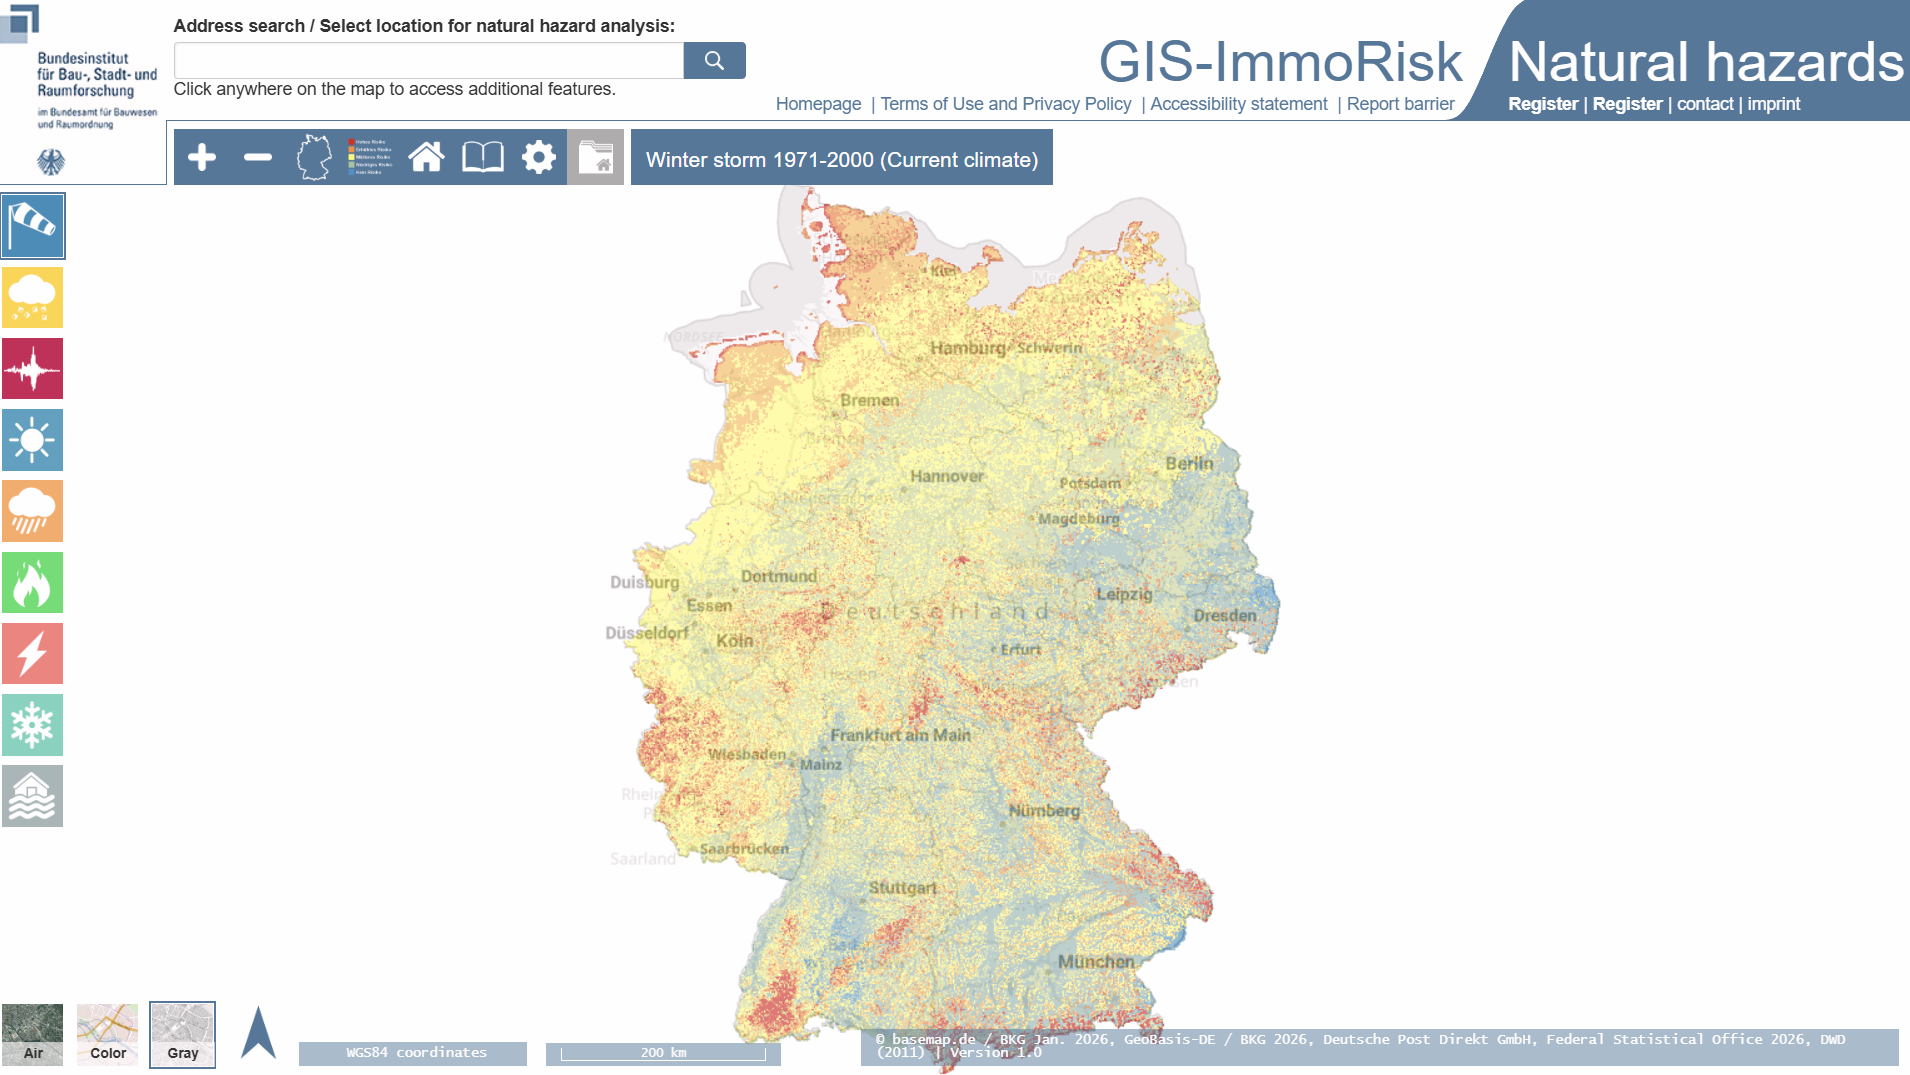
Task: Open the Winter storm 1971-2000 scenario selector
Action: click(840, 158)
